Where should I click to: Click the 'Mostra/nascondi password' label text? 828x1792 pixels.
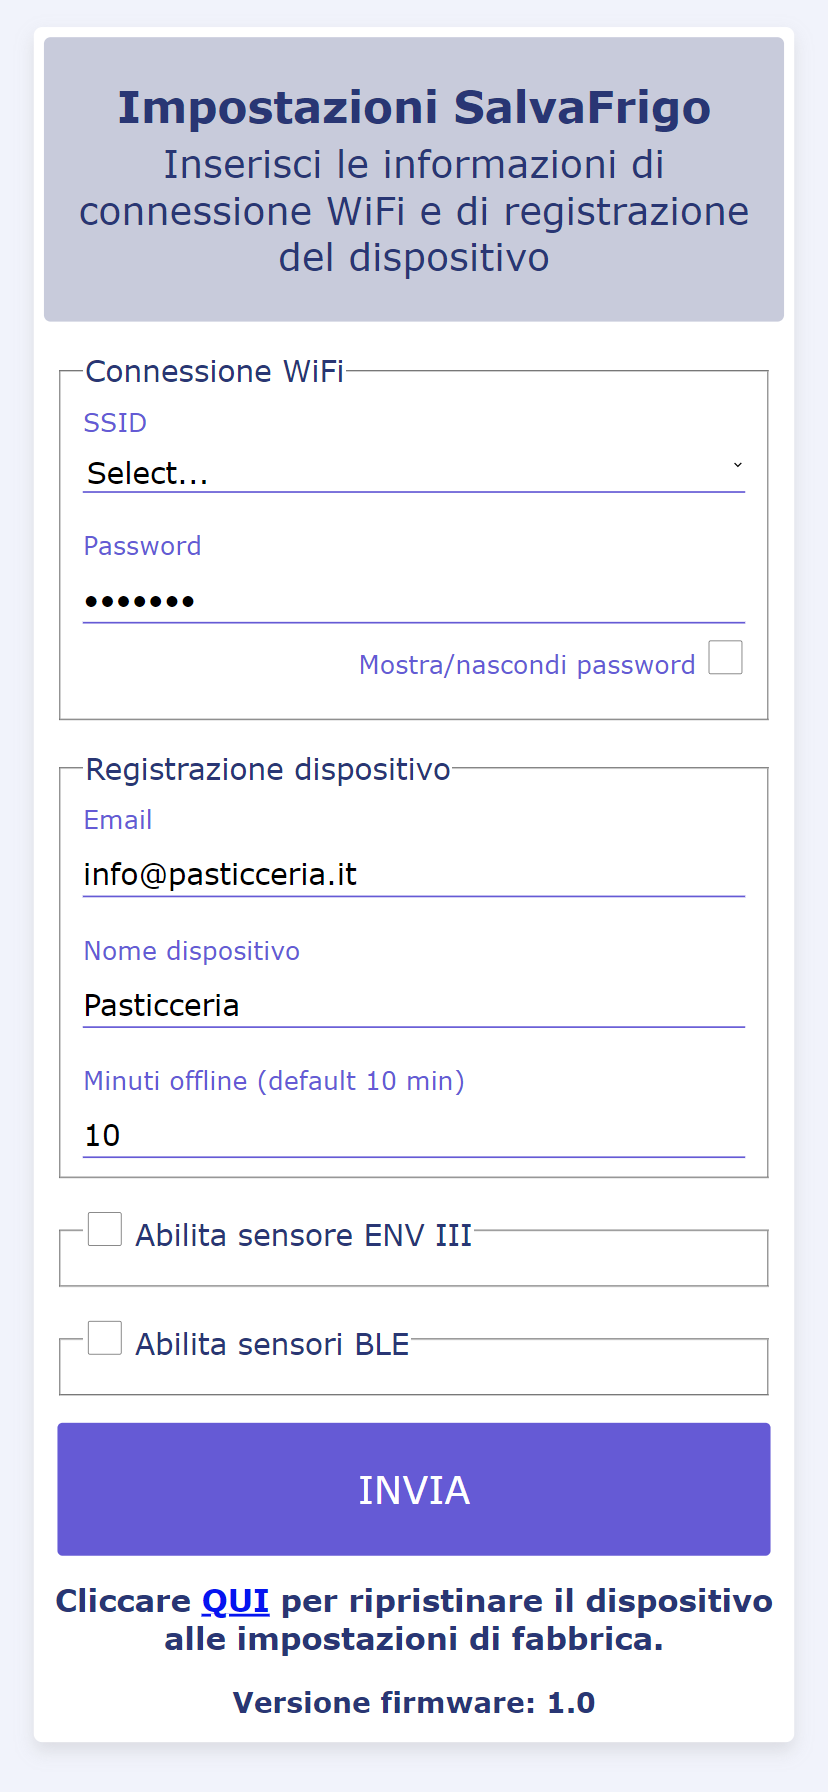tap(527, 665)
